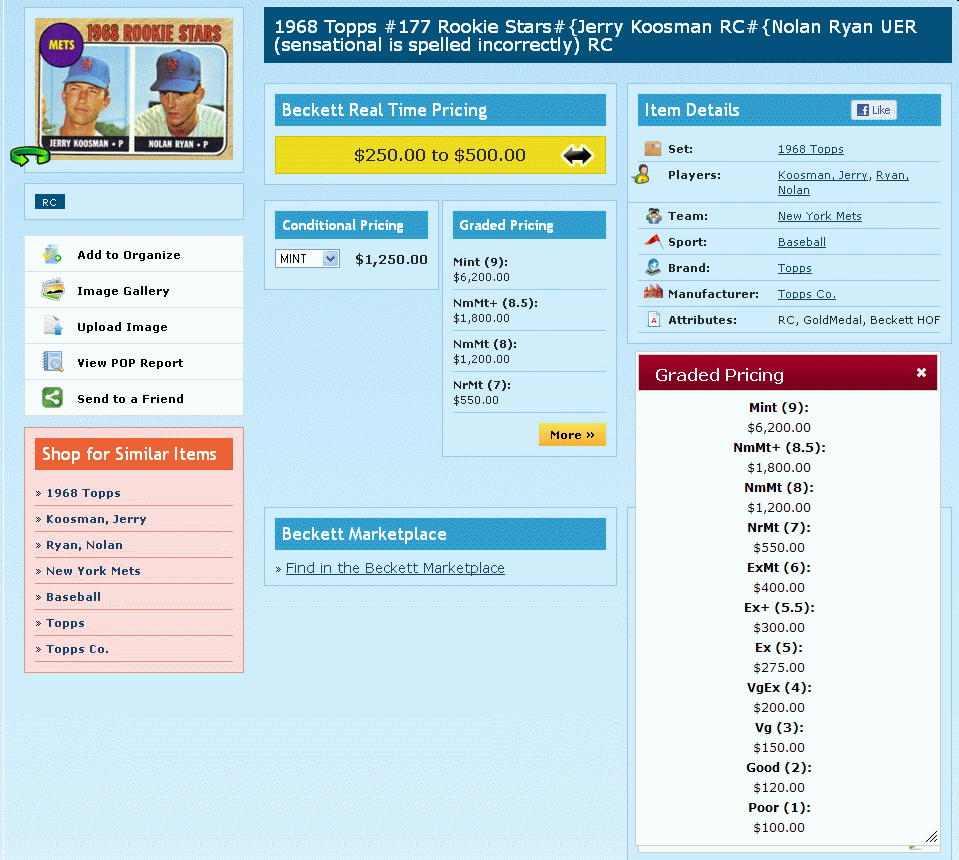Click the yellow More button under Graded Pricing

572,435
